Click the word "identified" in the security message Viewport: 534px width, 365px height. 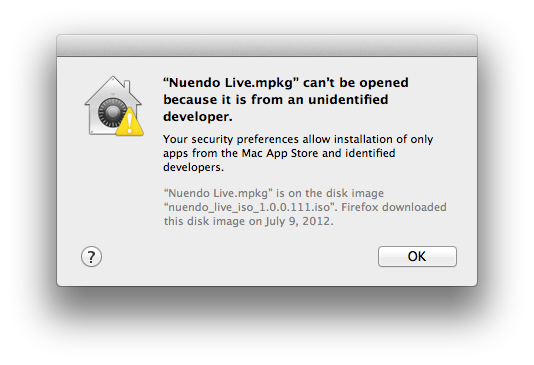click(370, 153)
